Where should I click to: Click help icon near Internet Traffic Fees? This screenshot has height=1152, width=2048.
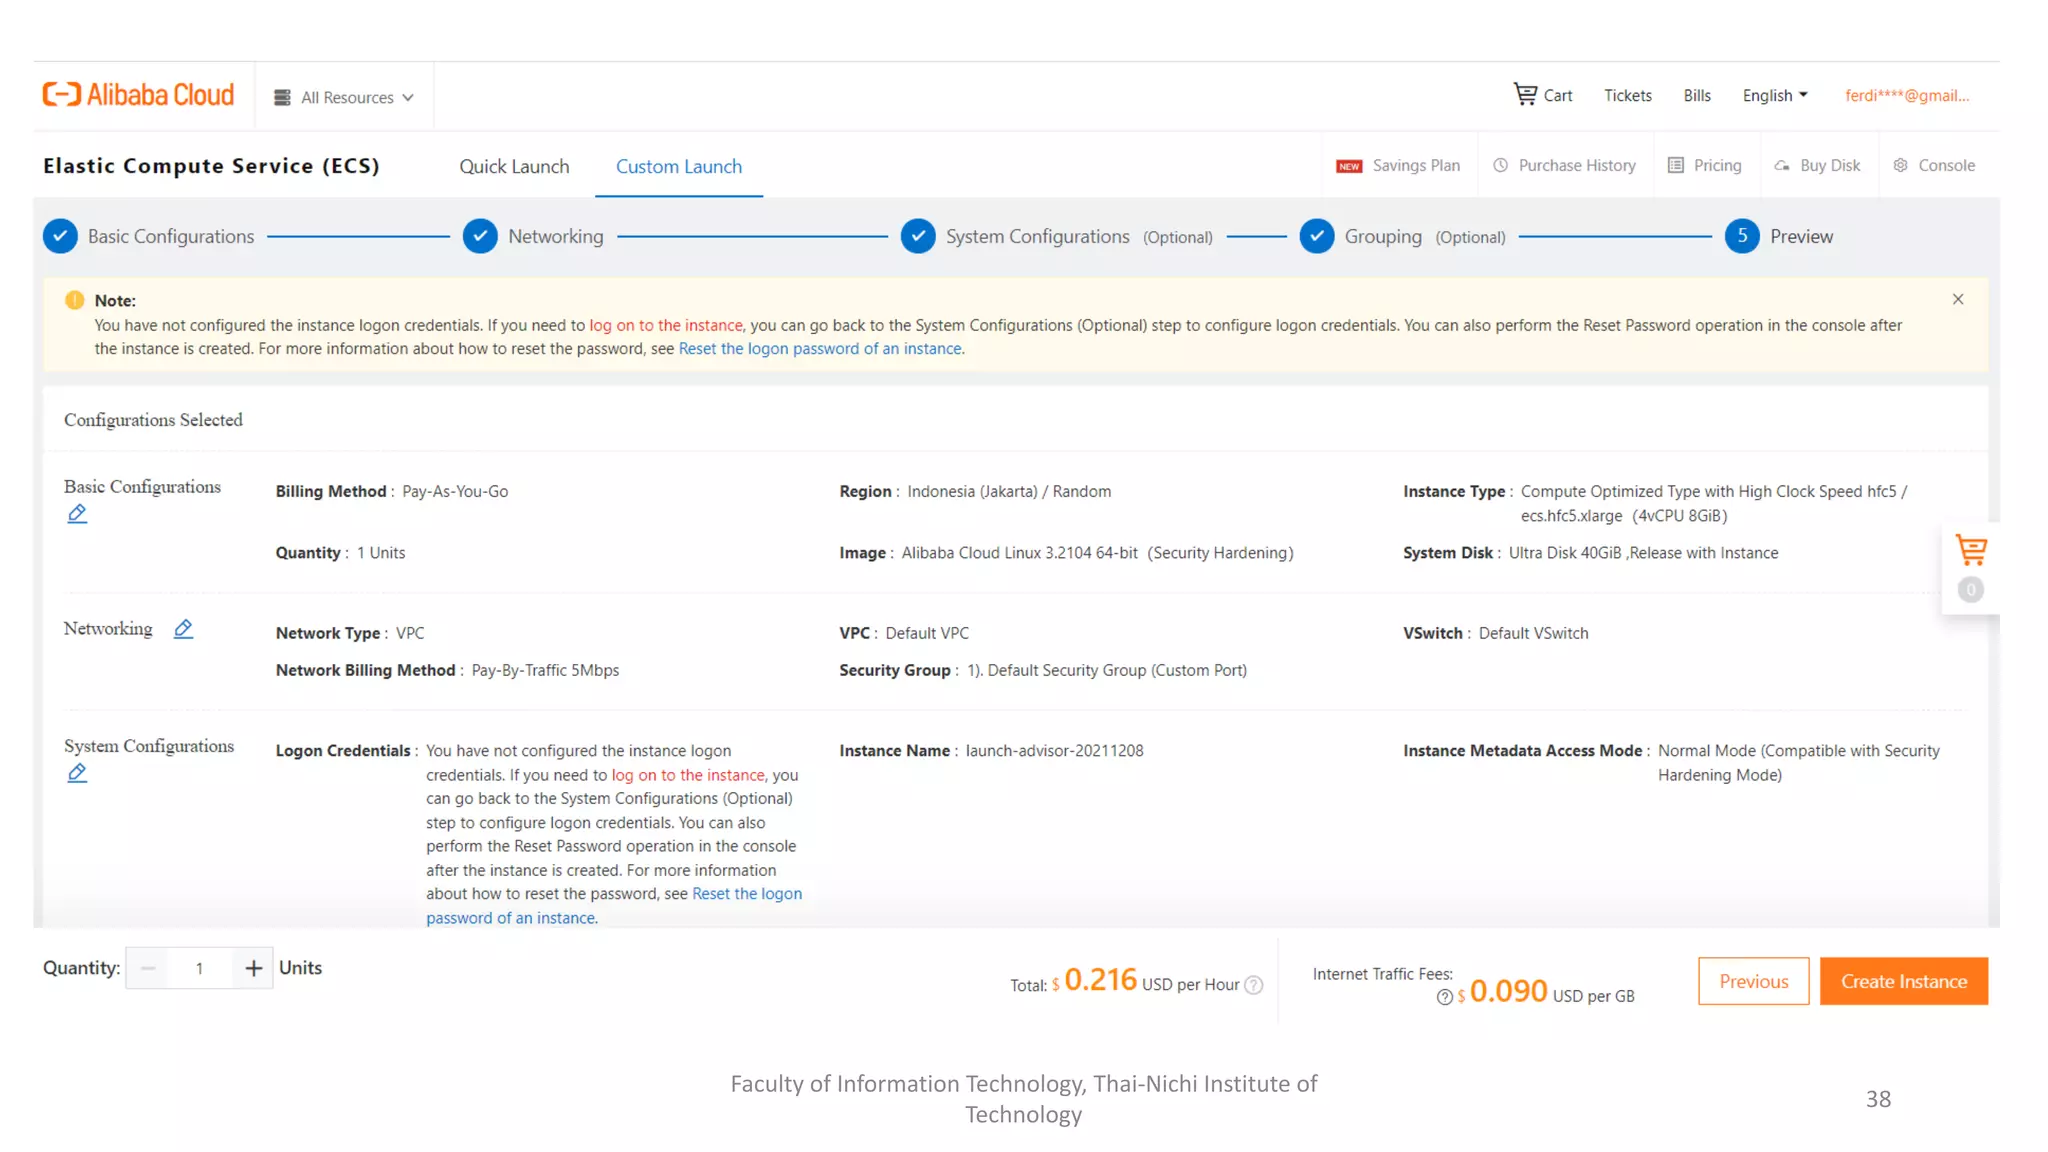coord(1444,997)
